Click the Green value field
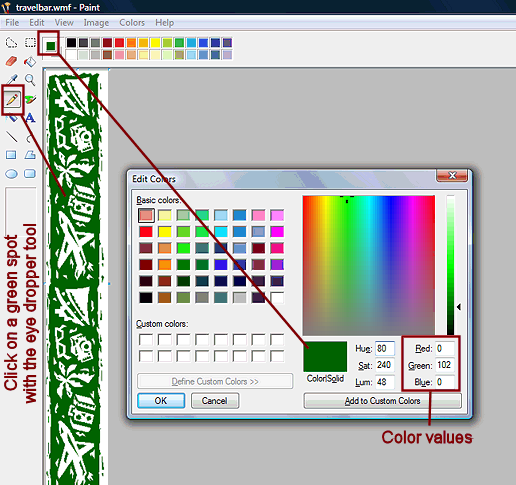The height and width of the screenshot is (485, 516). point(445,365)
